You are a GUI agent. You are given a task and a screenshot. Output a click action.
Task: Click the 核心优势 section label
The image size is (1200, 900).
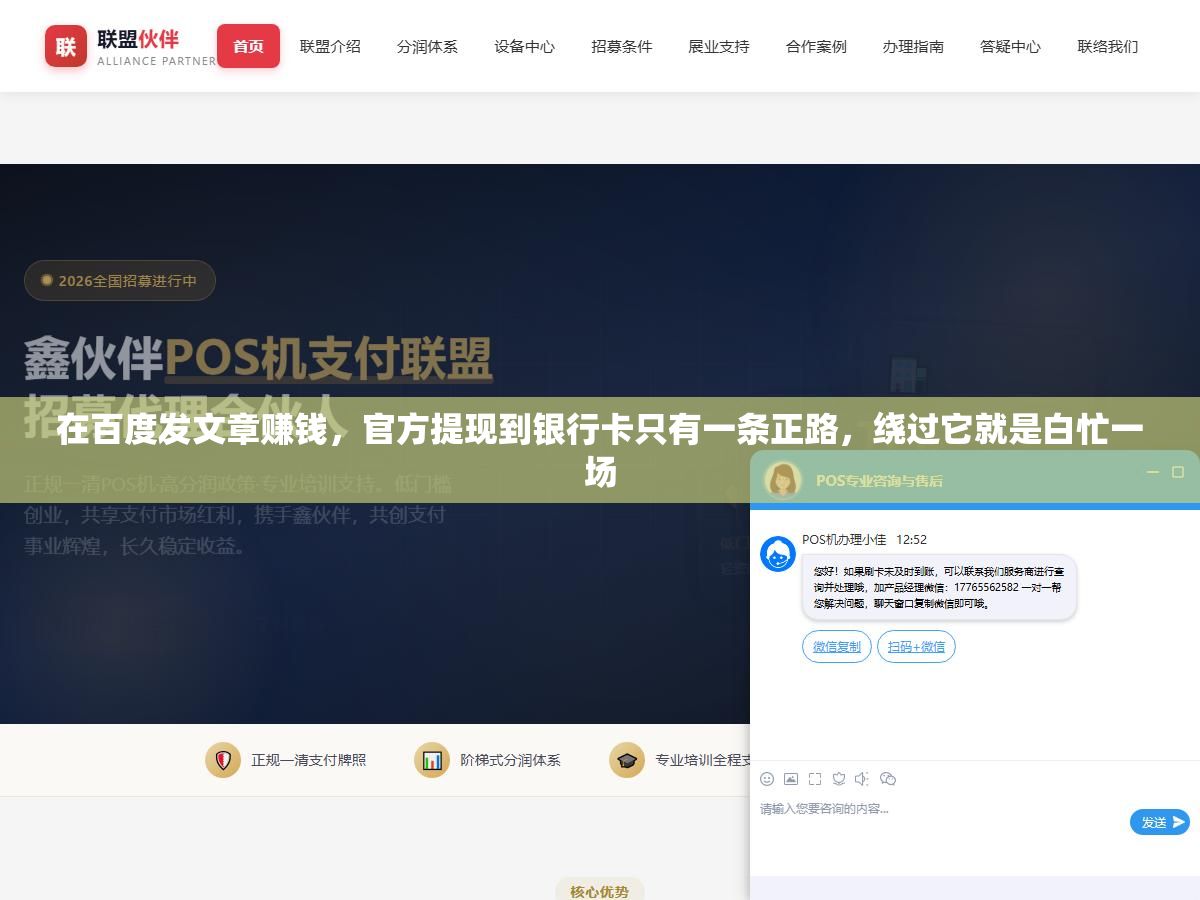(600, 890)
